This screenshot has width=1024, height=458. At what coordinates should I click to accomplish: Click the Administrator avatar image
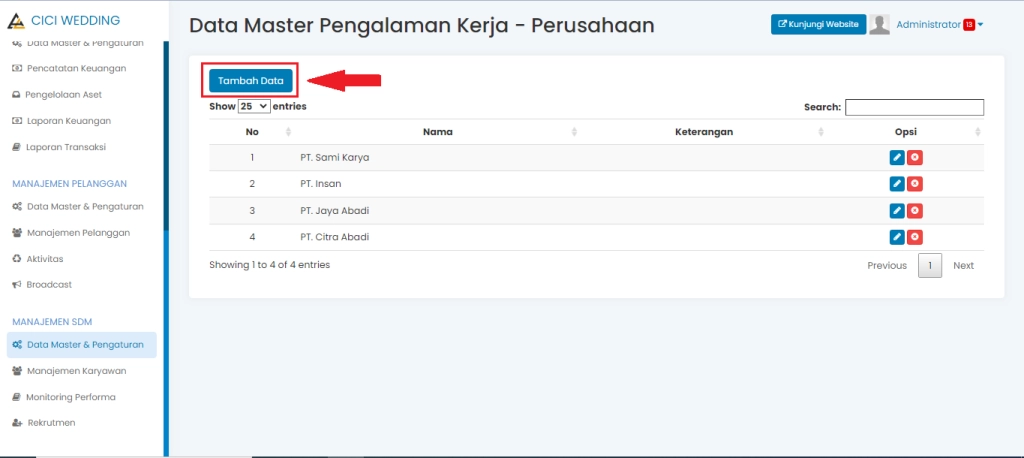coord(880,24)
